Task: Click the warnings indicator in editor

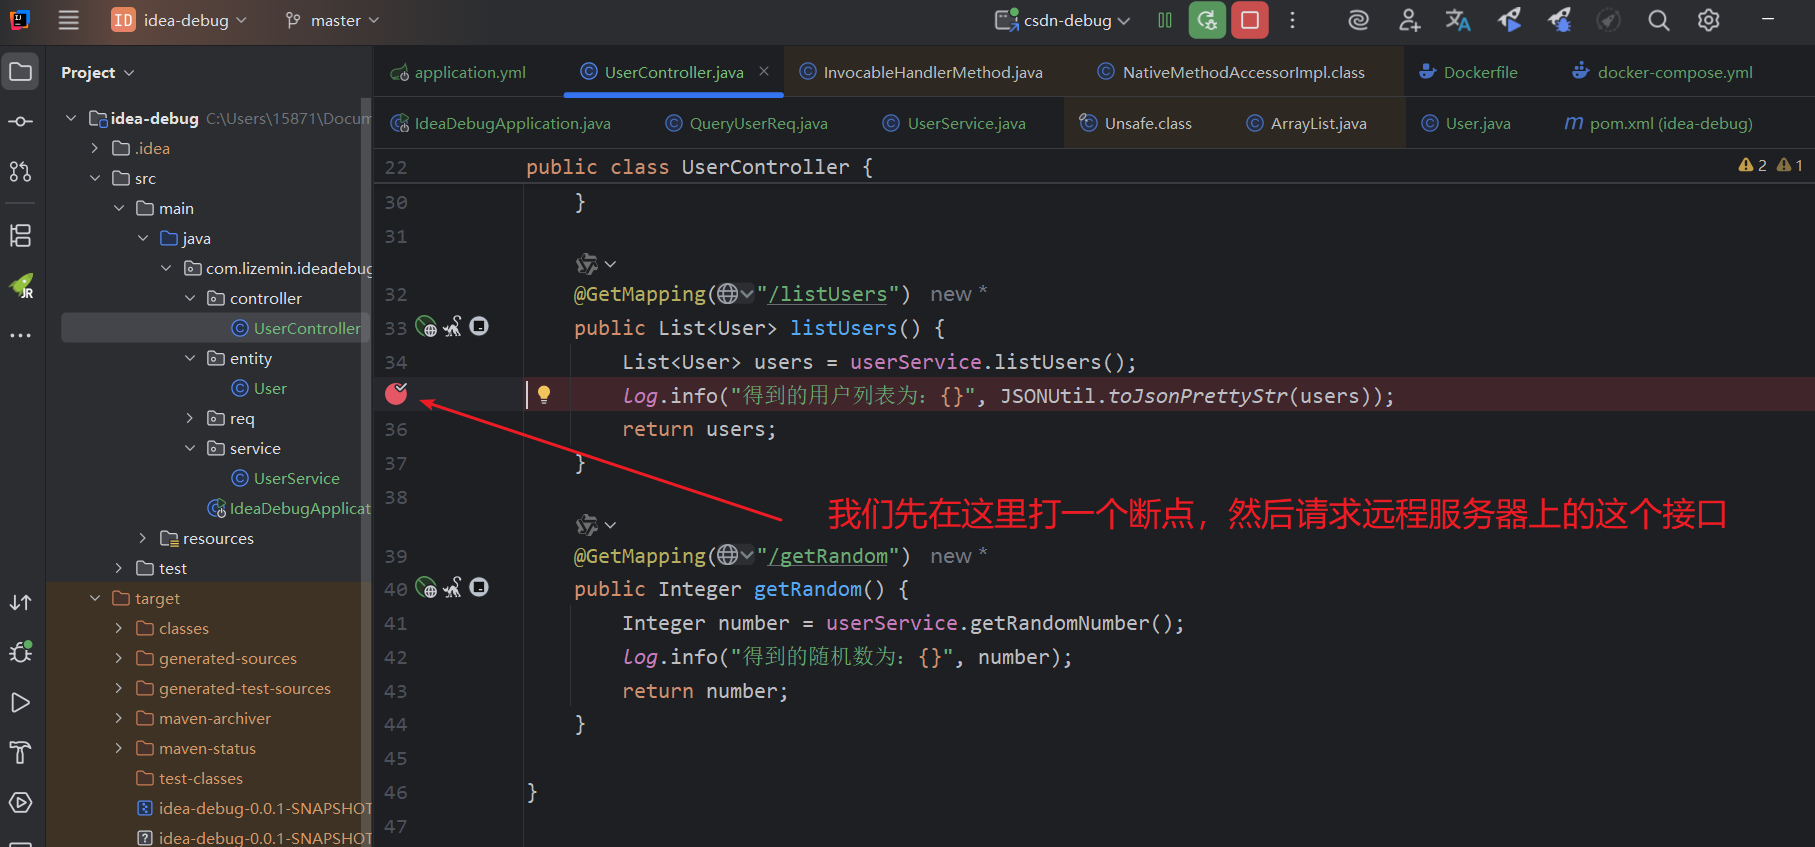Action: coord(1770,165)
